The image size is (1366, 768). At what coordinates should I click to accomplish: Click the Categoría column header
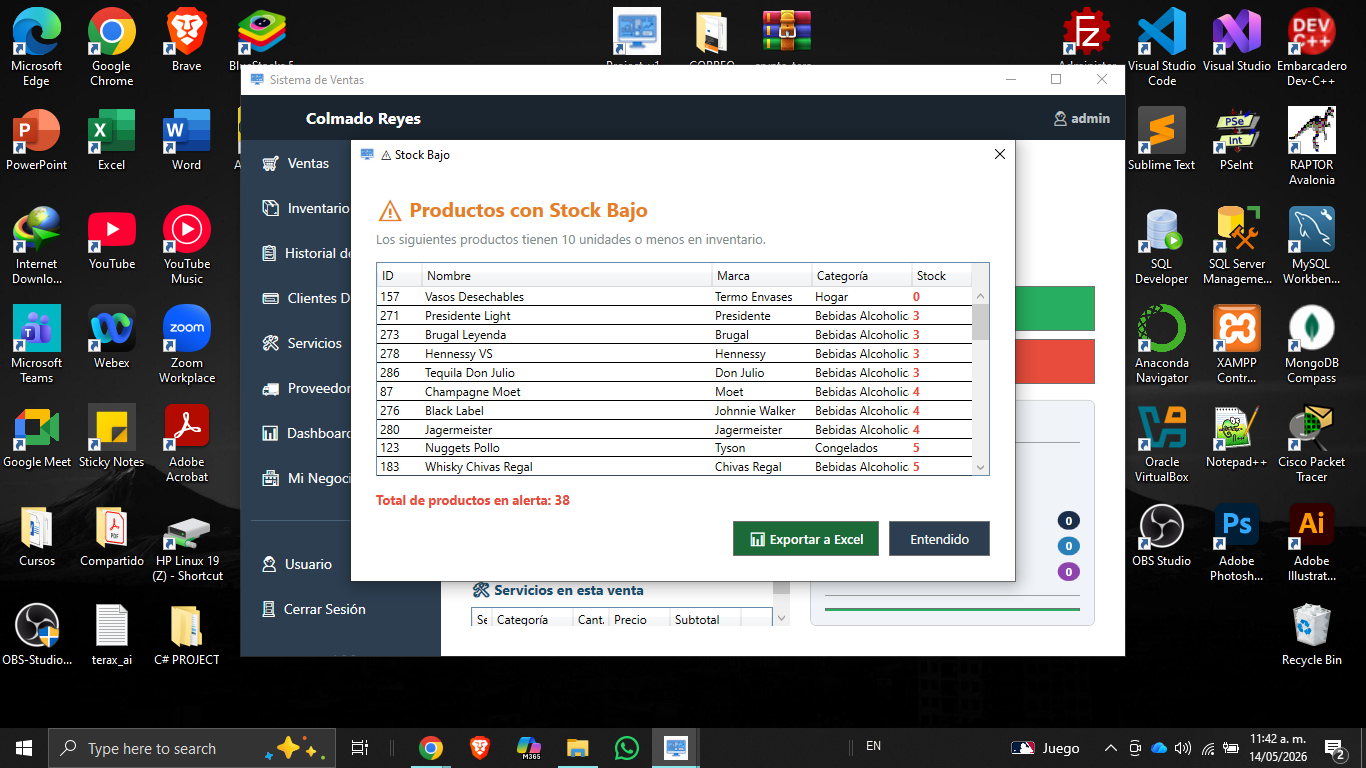point(862,275)
